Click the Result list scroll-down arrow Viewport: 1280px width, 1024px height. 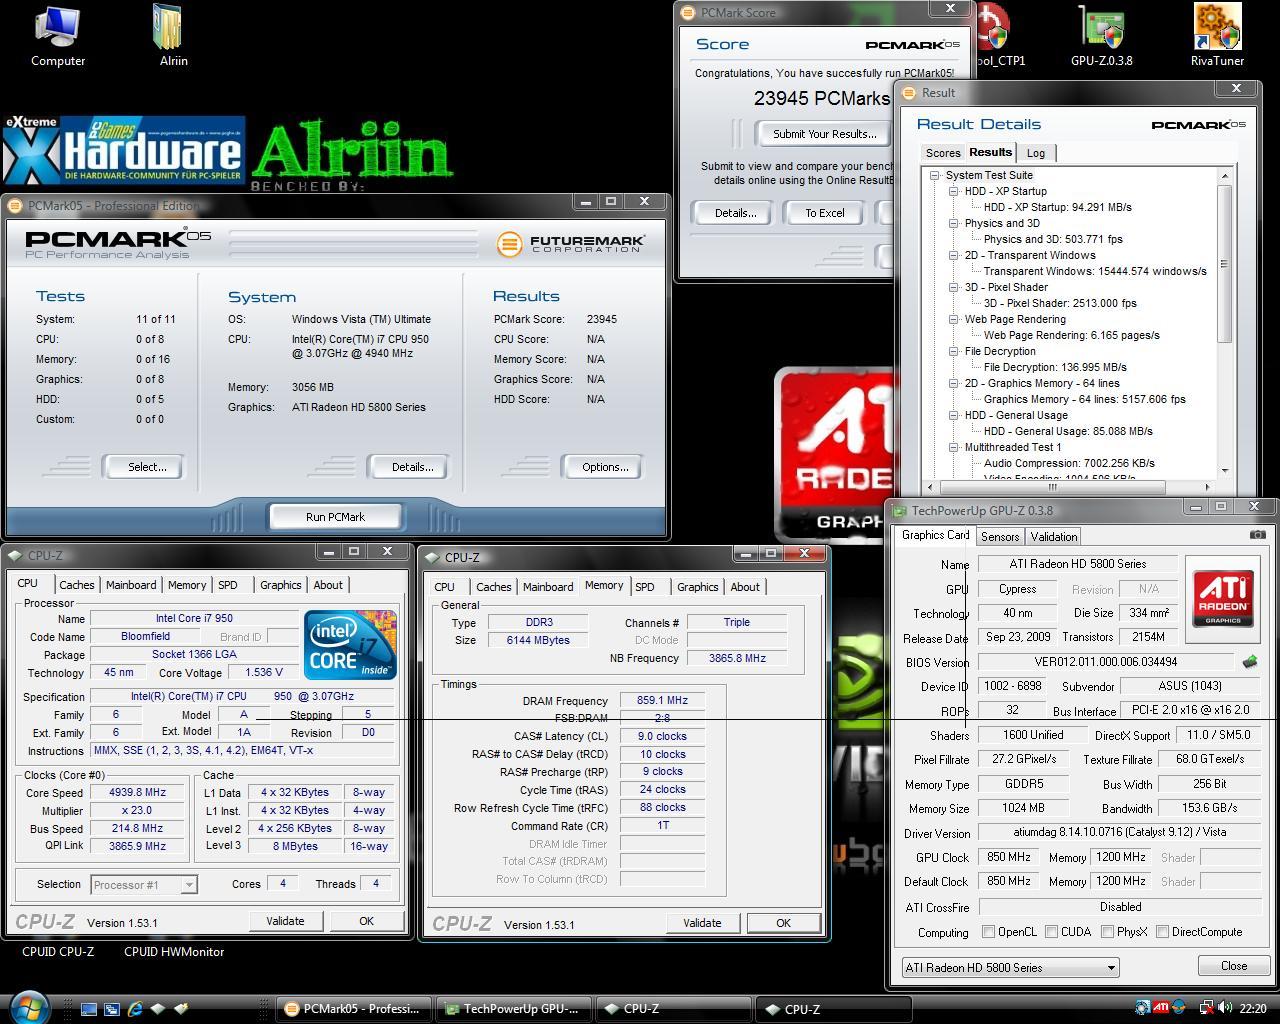coord(1224,471)
